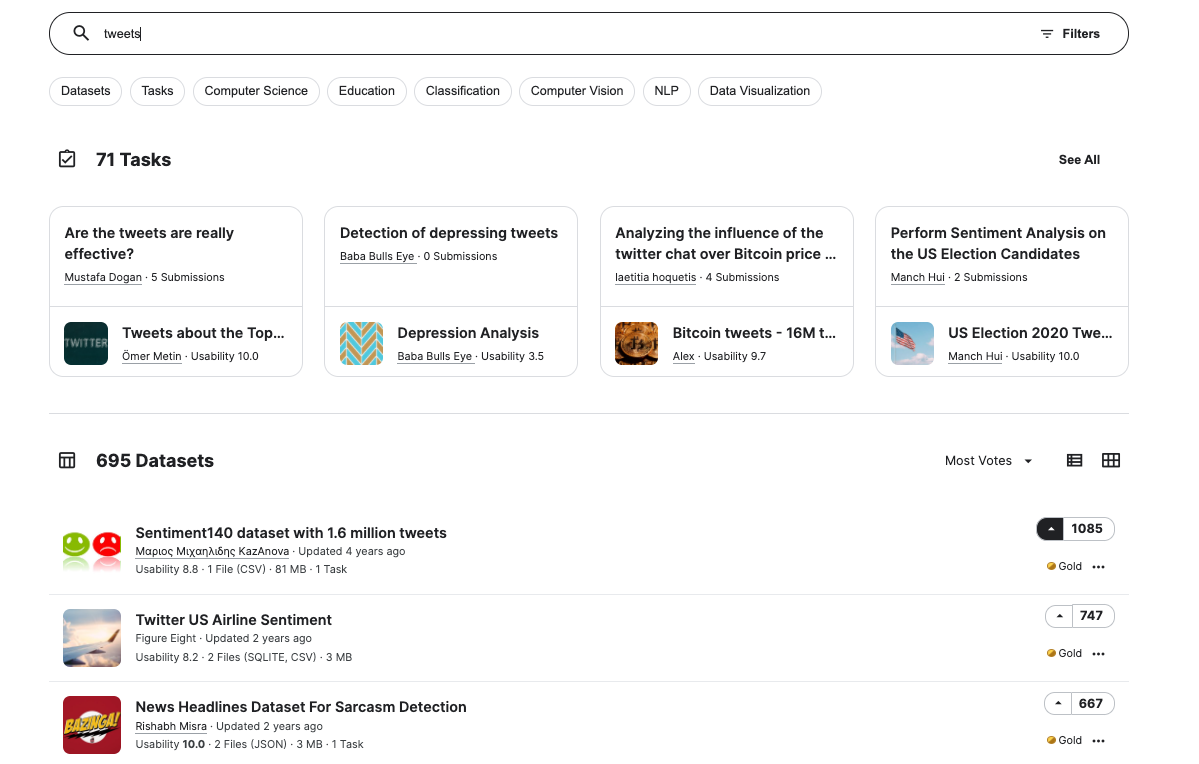Switch to grid view layout
This screenshot has width=1199, height=764.
pyautogui.click(x=1111, y=460)
